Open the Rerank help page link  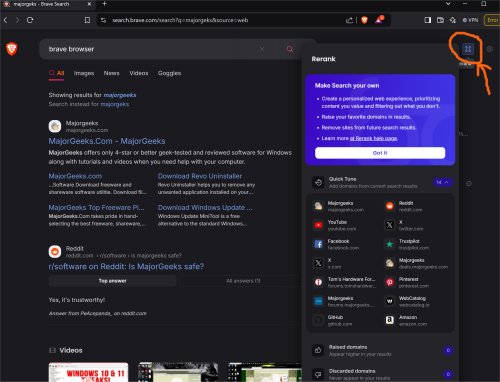(373, 138)
